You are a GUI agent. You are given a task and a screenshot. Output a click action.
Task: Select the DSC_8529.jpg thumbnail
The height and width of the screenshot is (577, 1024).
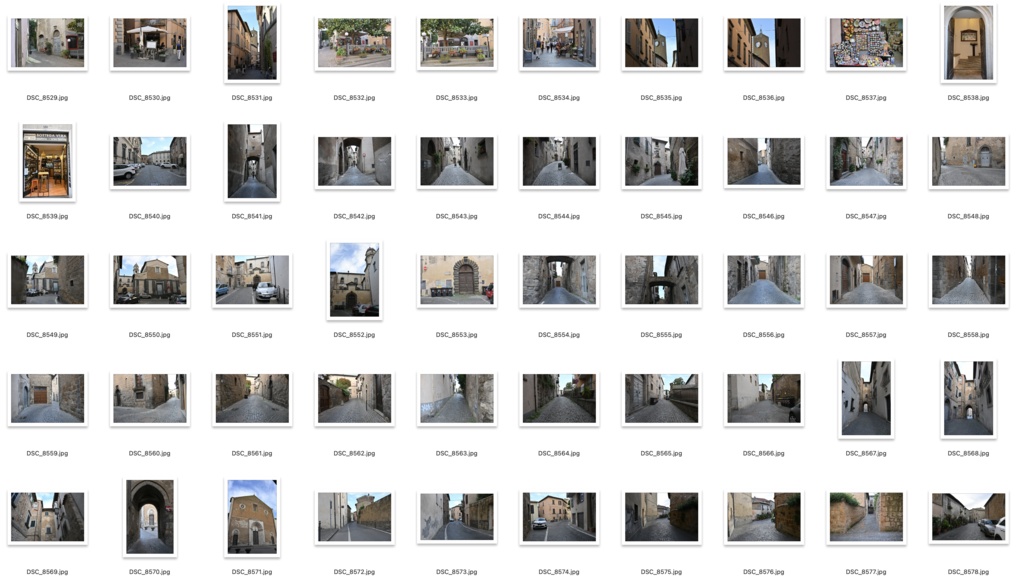[x=48, y=42]
